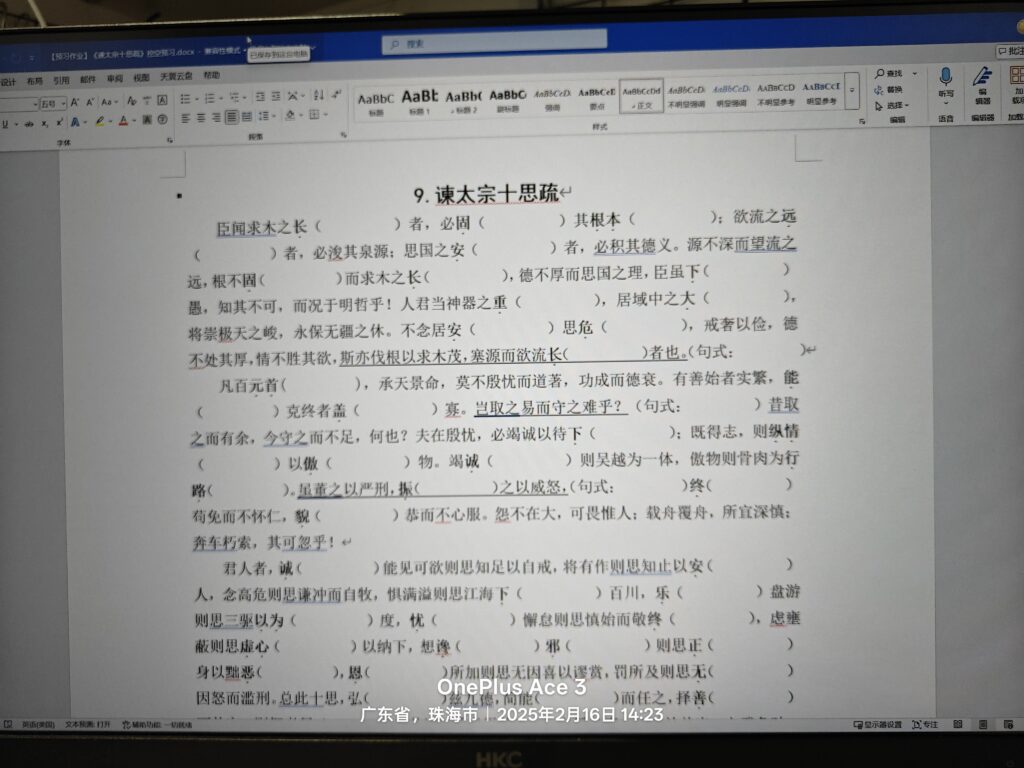Screen dimensions: 1024x768
Task: Apply the 标题 1 heading style
Action: click(x=419, y=102)
